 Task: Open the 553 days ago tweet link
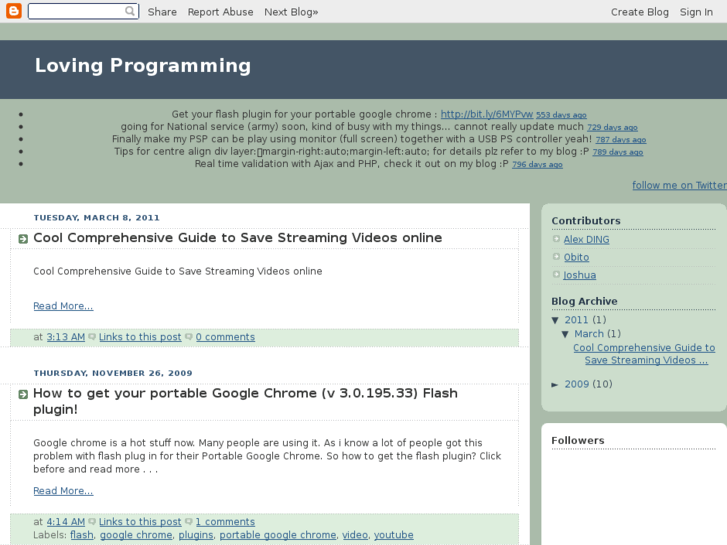(561, 115)
